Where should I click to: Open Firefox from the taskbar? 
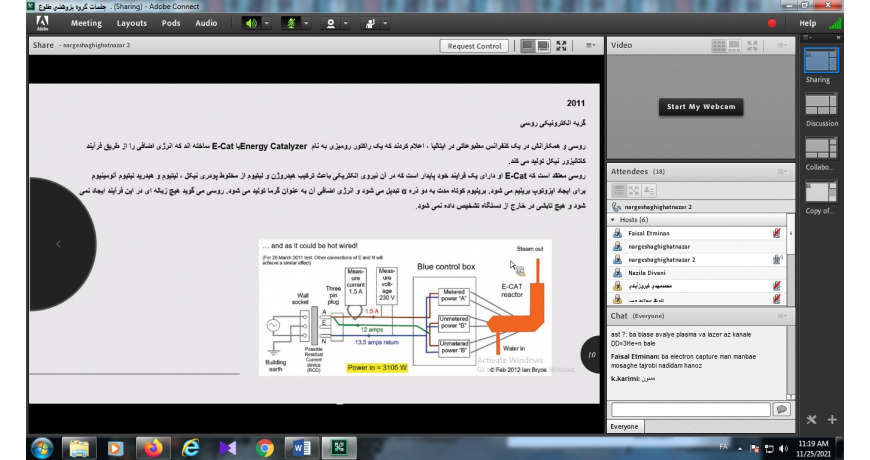pyautogui.click(x=153, y=448)
